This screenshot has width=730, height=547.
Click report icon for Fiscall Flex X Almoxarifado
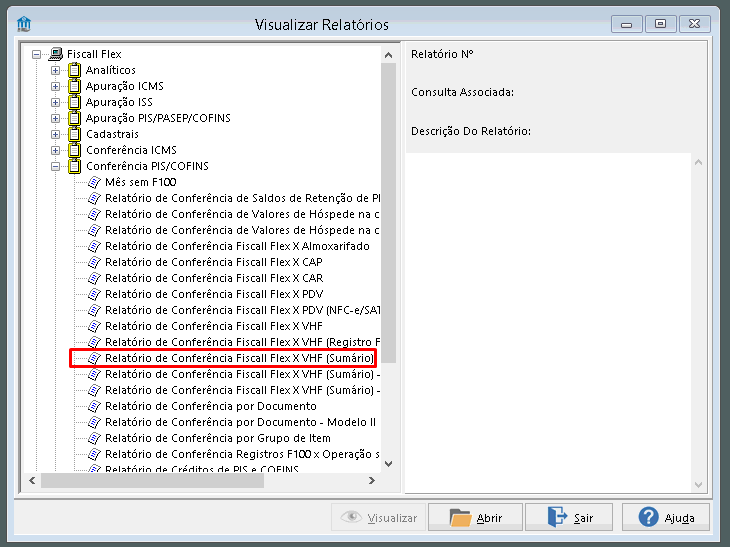pyautogui.click(x=94, y=246)
